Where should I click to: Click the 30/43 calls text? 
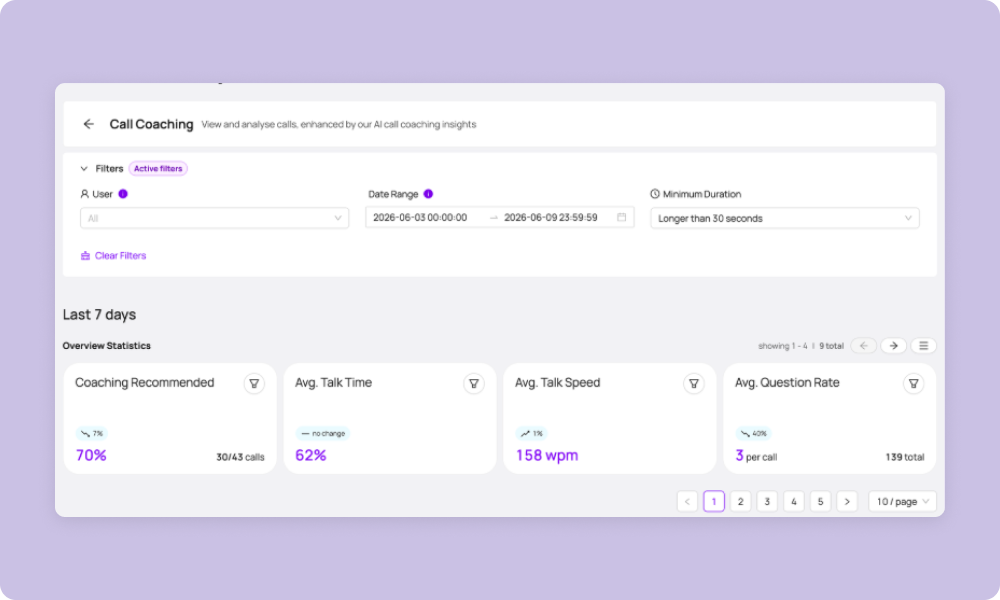click(240, 457)
